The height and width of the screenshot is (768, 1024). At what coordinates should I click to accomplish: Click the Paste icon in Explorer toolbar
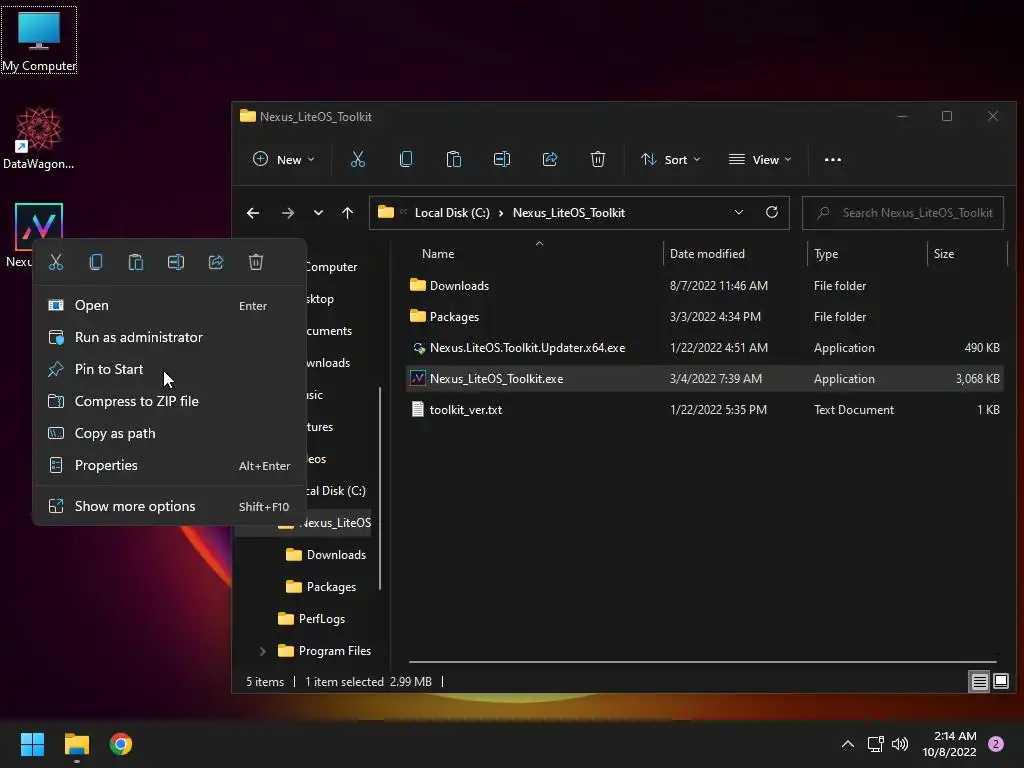coord(453,159)
